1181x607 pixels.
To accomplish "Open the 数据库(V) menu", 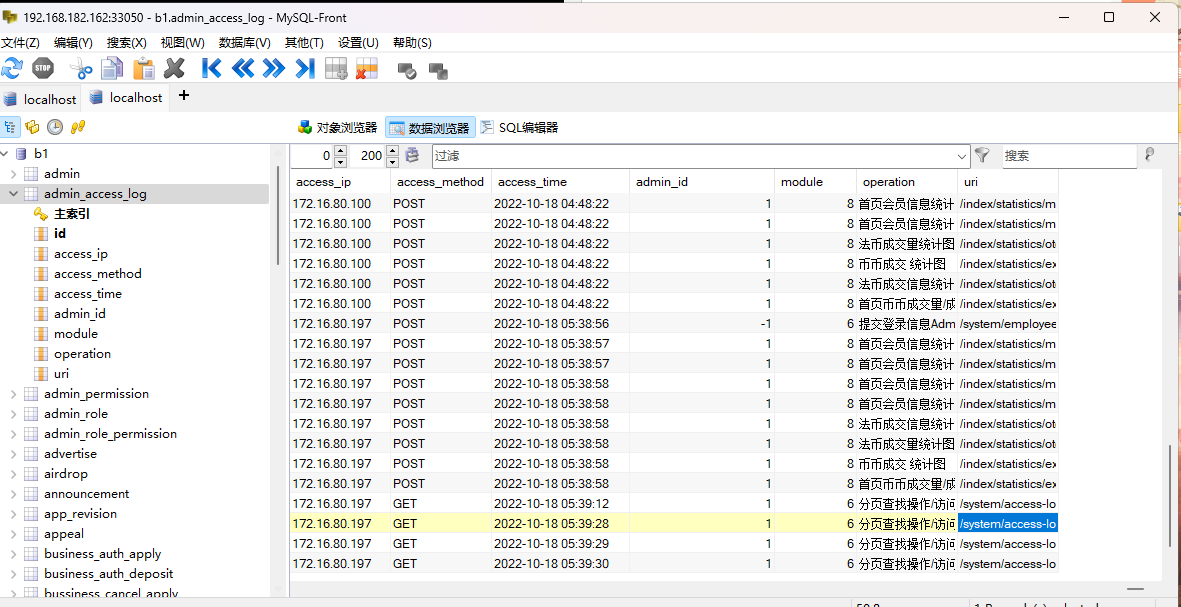I will (x=244, y=43).
